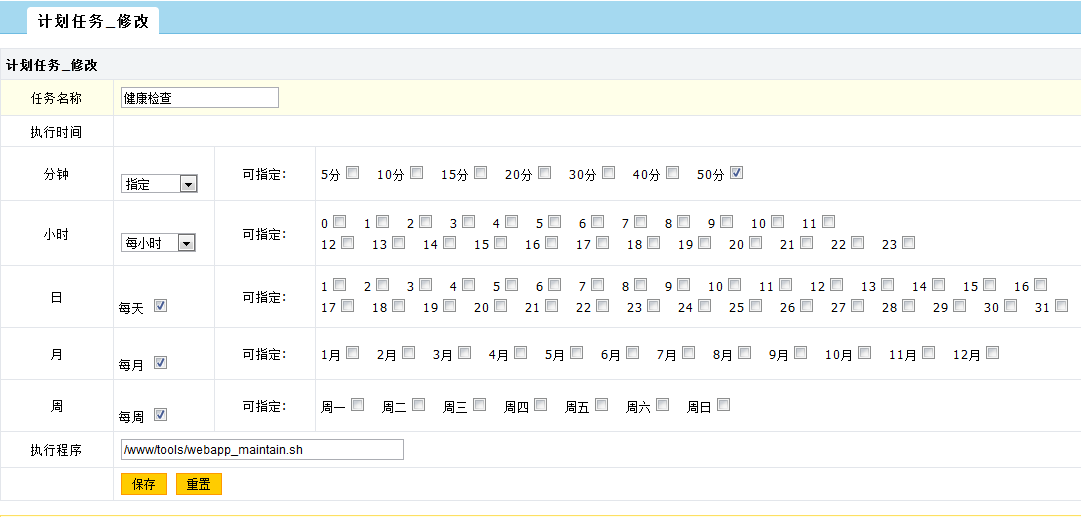The height and width of the screenshot is (517, 1081).
Task: Toggle the 每月 every-month checkbox
Action: 160,362
